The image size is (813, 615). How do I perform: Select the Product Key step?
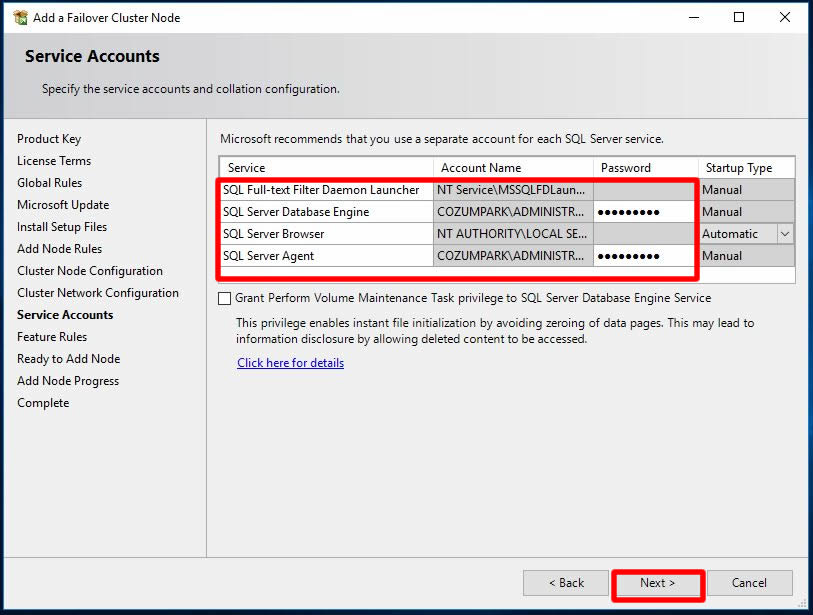coord(49,139)
